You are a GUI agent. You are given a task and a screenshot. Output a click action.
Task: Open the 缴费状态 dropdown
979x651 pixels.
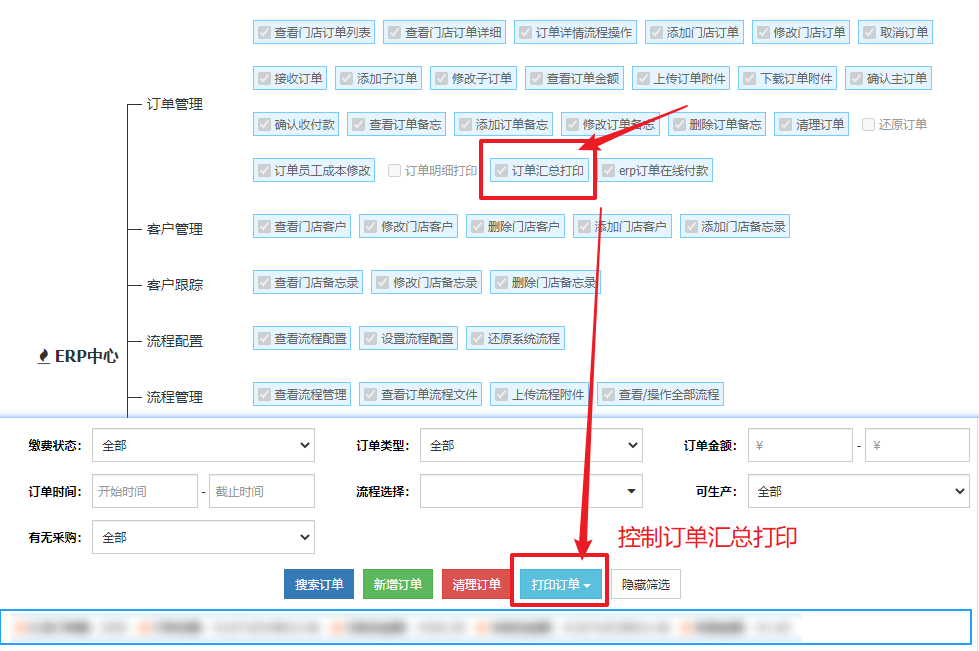point(203,445)
